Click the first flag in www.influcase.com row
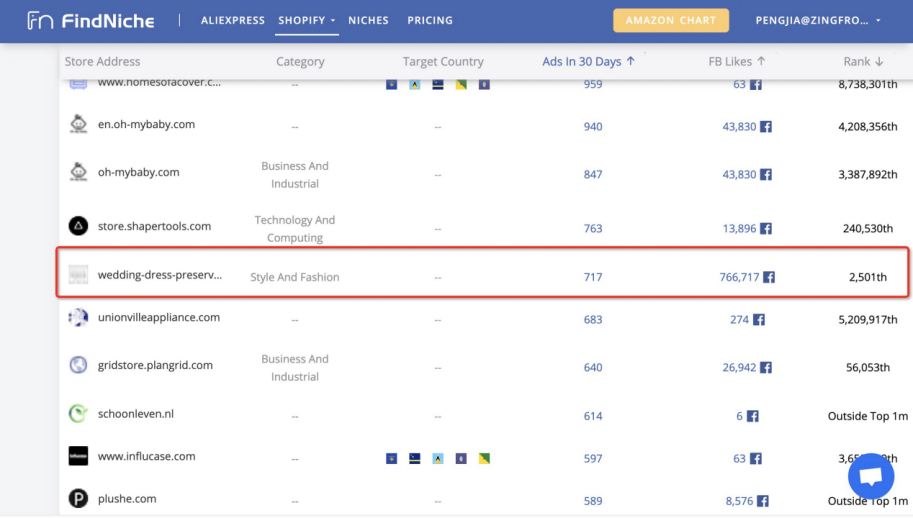This screenshot has height=518, width=913. pyautogui.click(x=391, y=459)
